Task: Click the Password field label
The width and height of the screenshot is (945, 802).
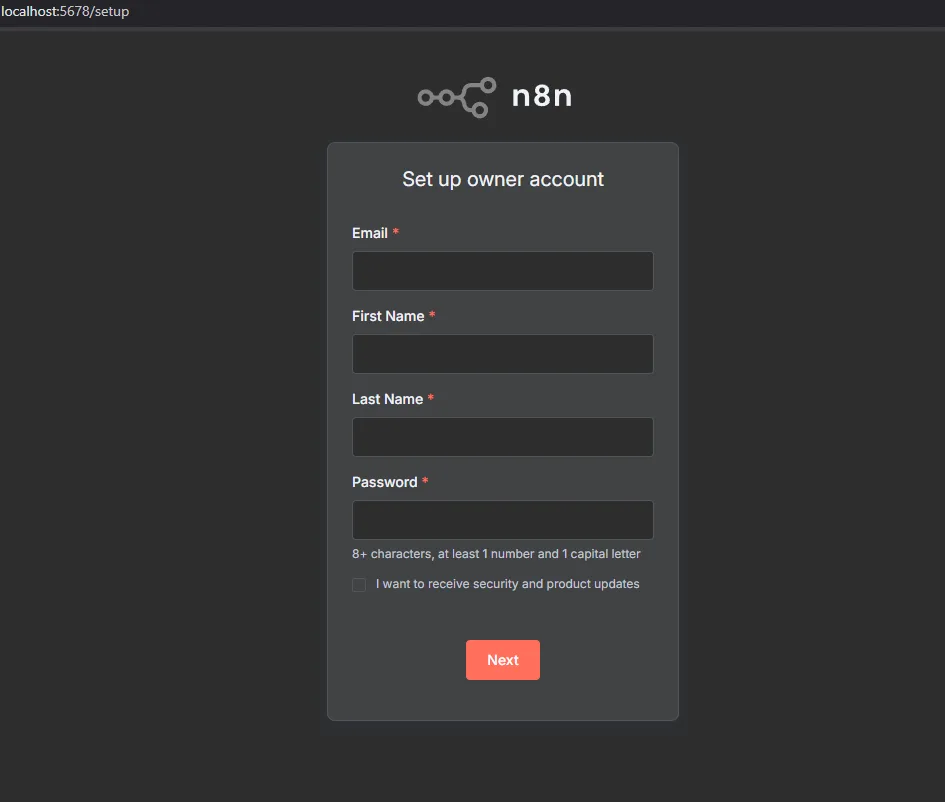Action: [384, 482]
